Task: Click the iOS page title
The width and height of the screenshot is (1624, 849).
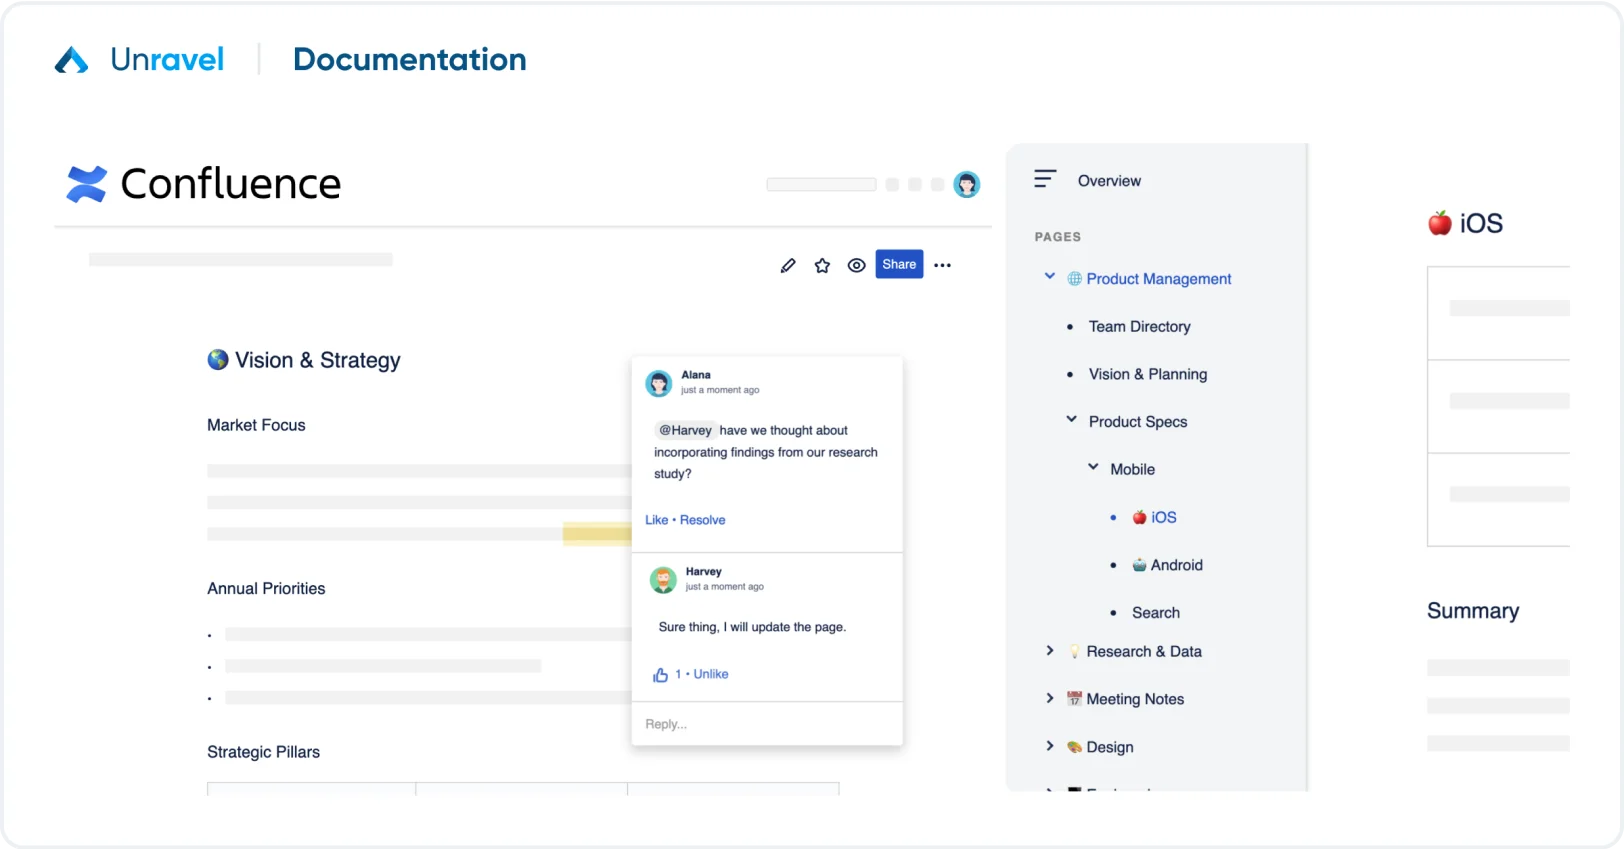Action: point(1481,224)
